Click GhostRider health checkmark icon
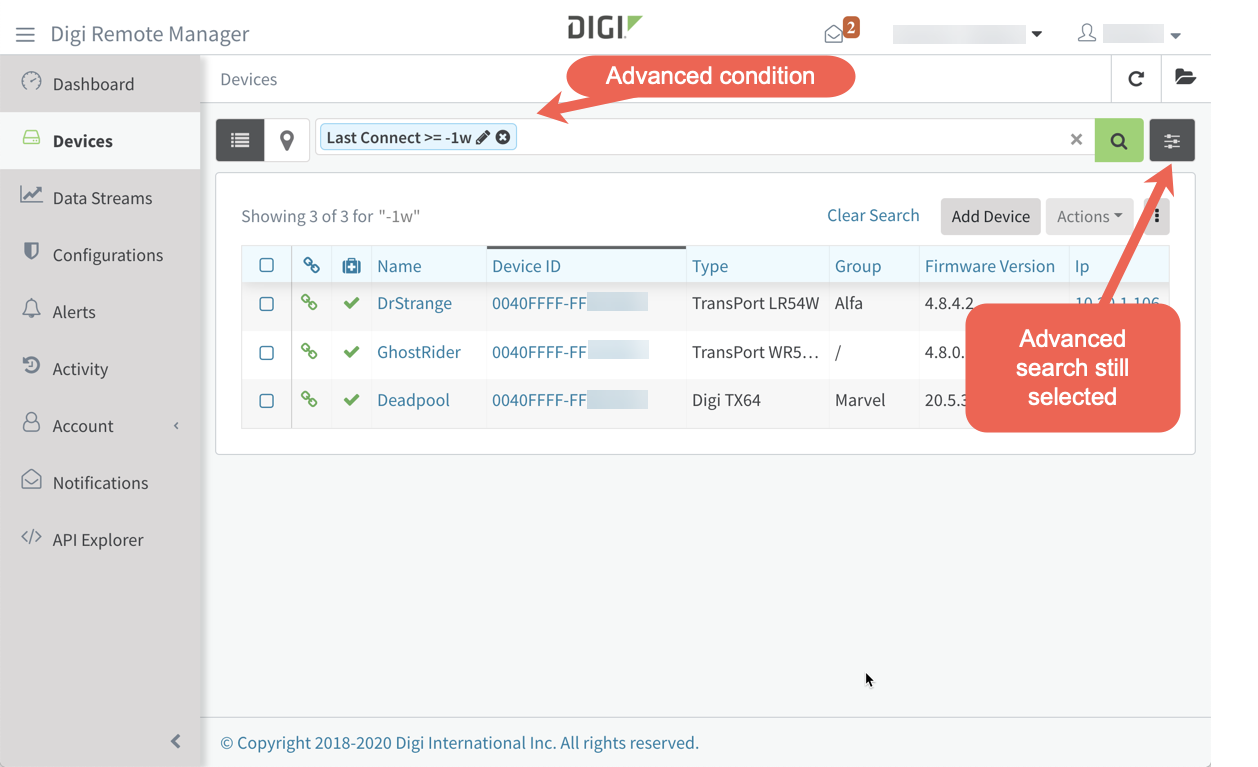The width and height of the screenshot is (1258, 767). [x=351, y=351]
